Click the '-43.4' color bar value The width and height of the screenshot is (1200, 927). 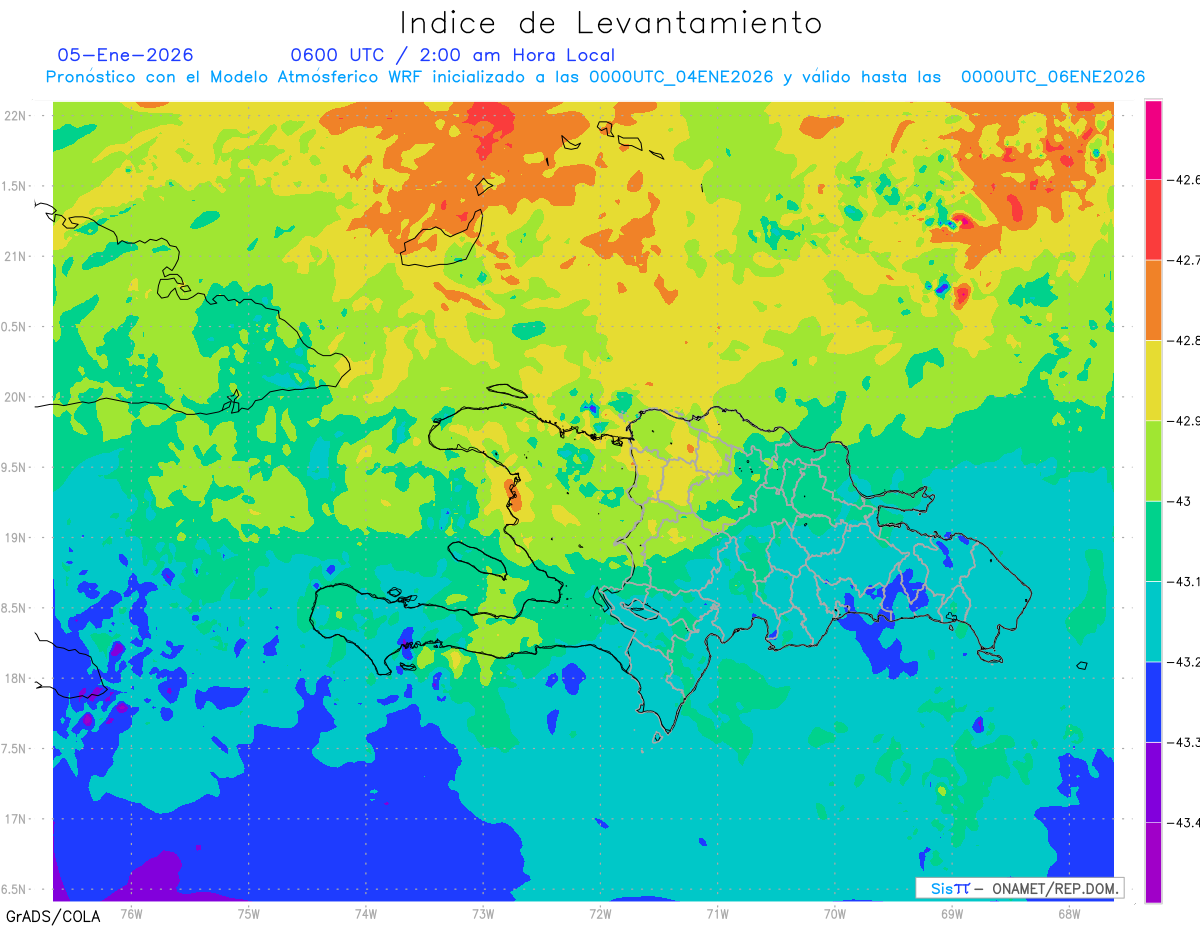pyautogui.click(x=1184, y=822)
